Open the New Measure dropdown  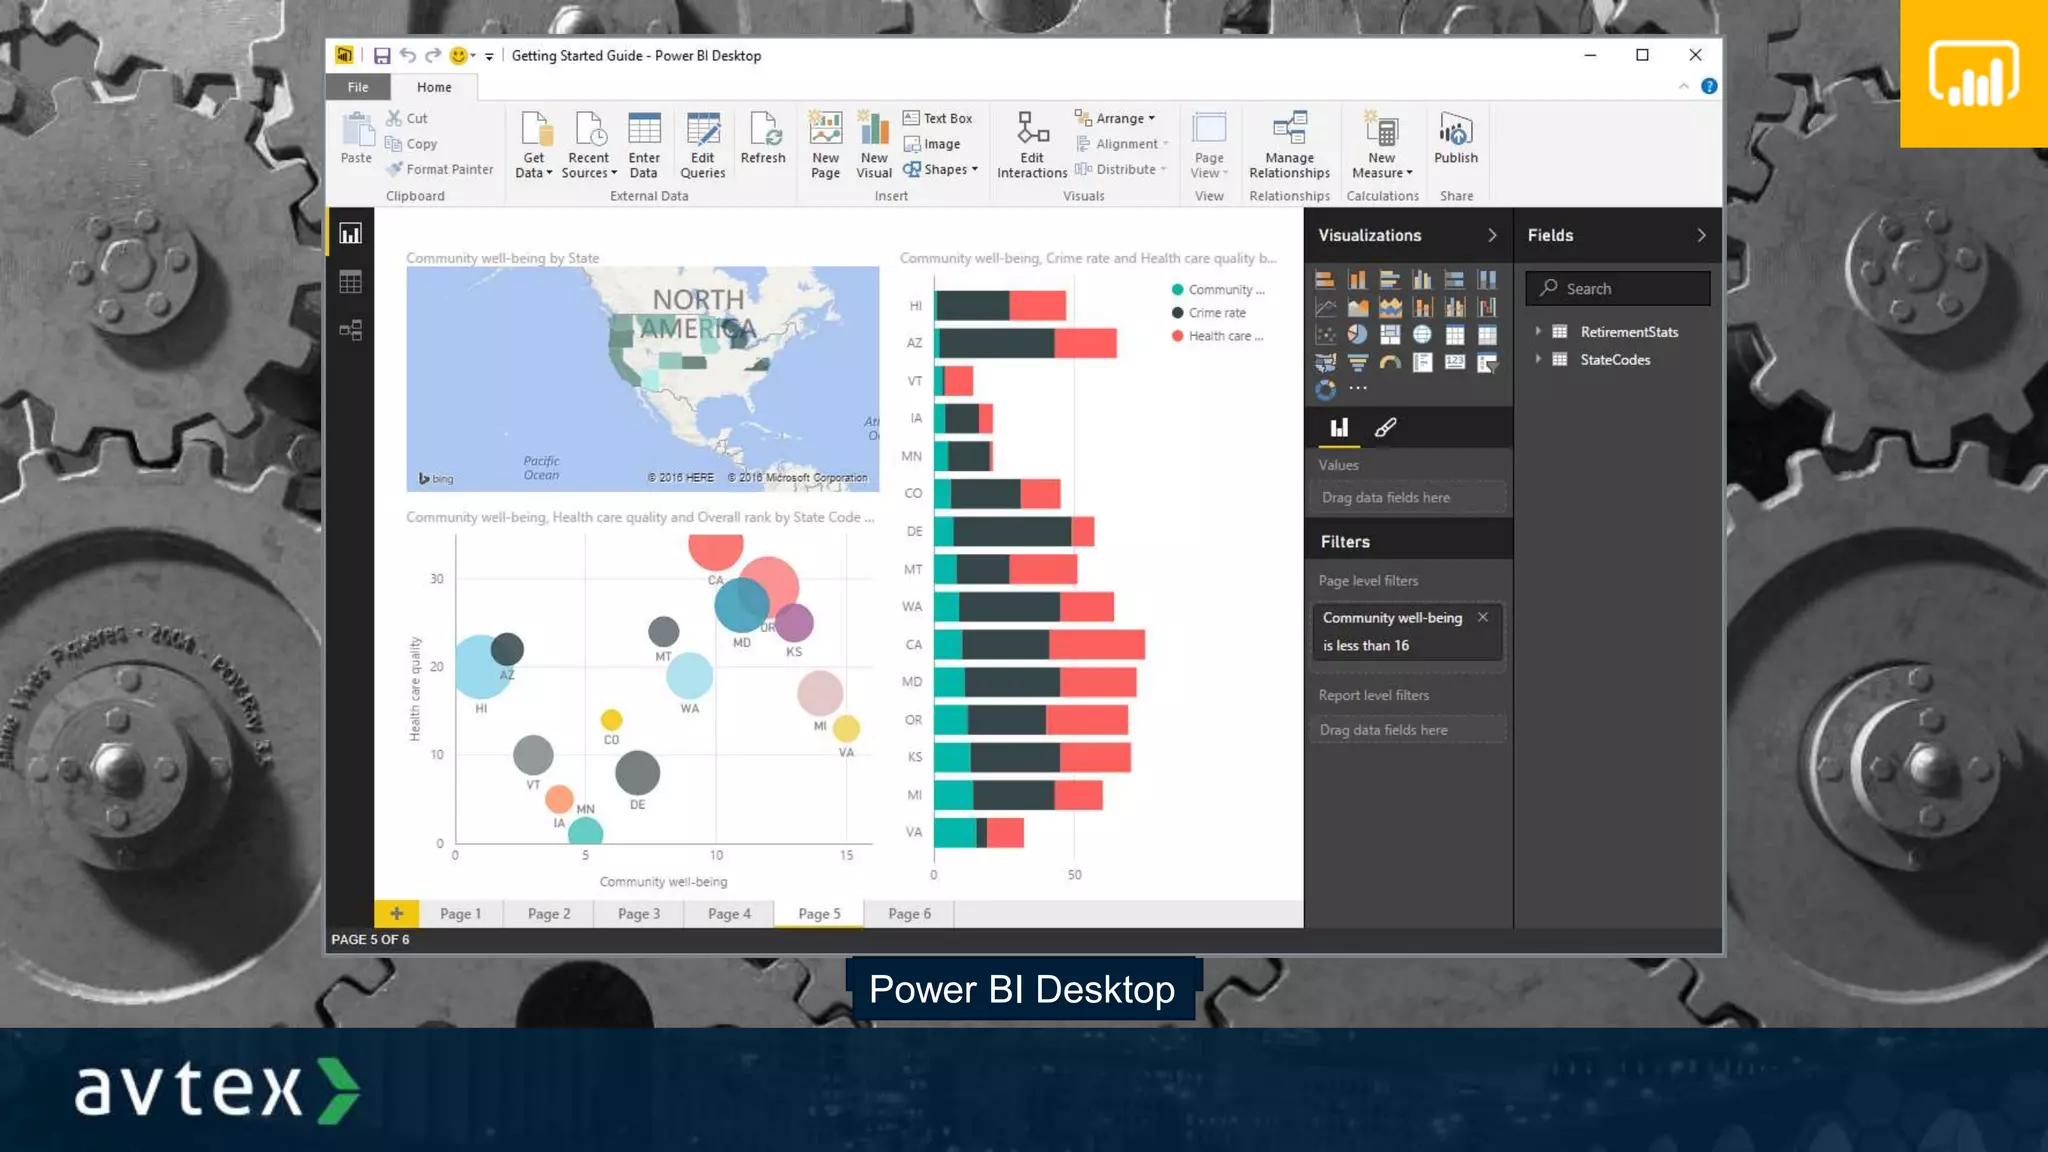[x=1382, y=145]
